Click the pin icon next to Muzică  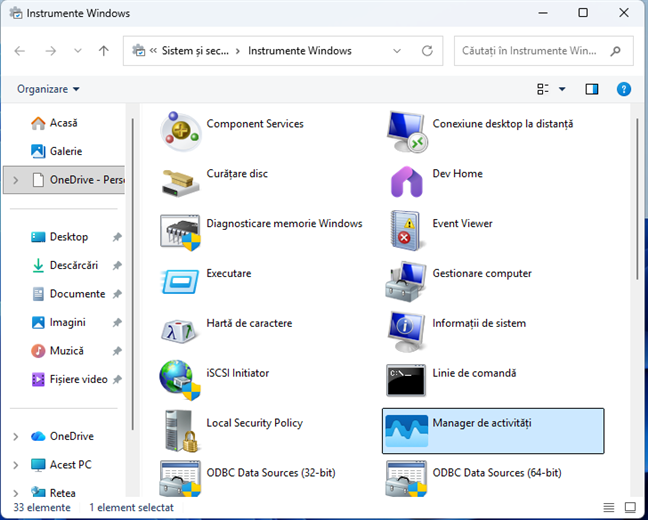[x=117, y=351]
